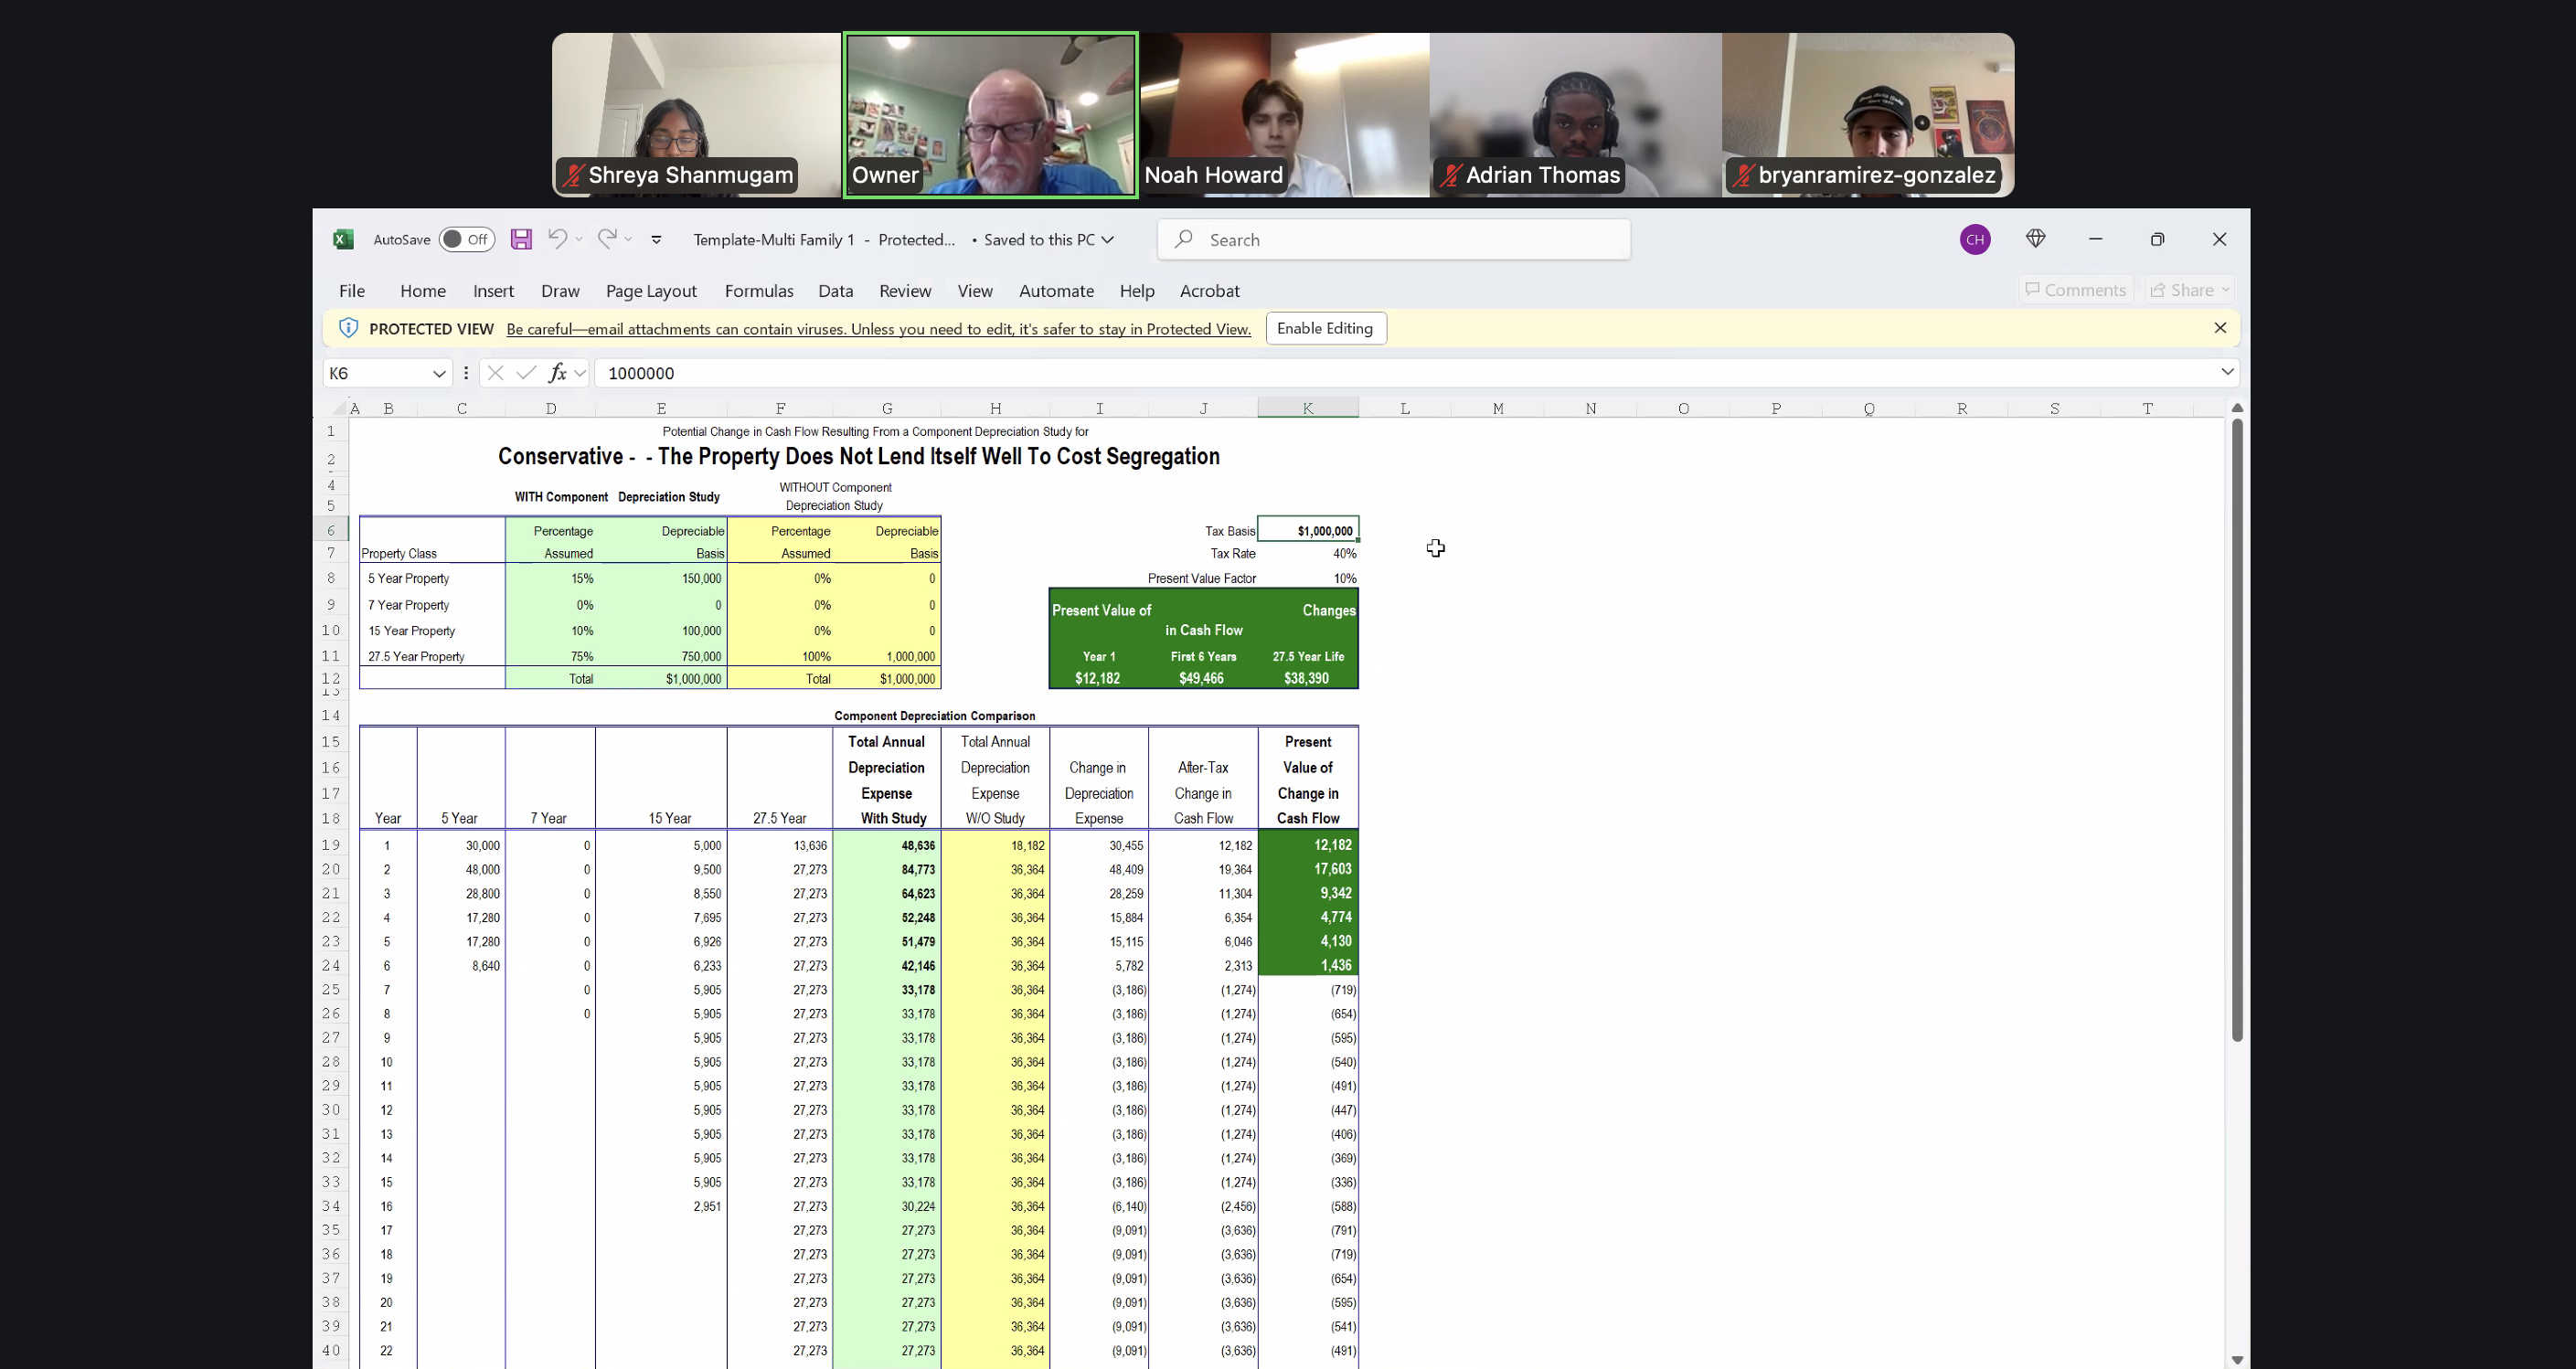Open the File menu
The image size is (2576, 1369).
click(352, 291)
